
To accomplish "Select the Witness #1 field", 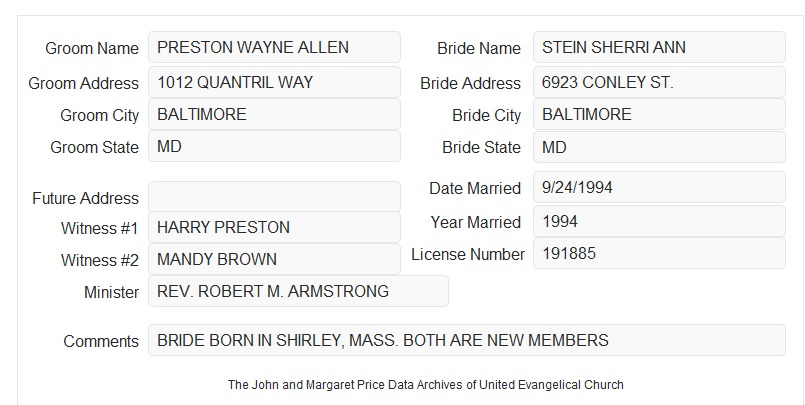I will pos(274,227).
